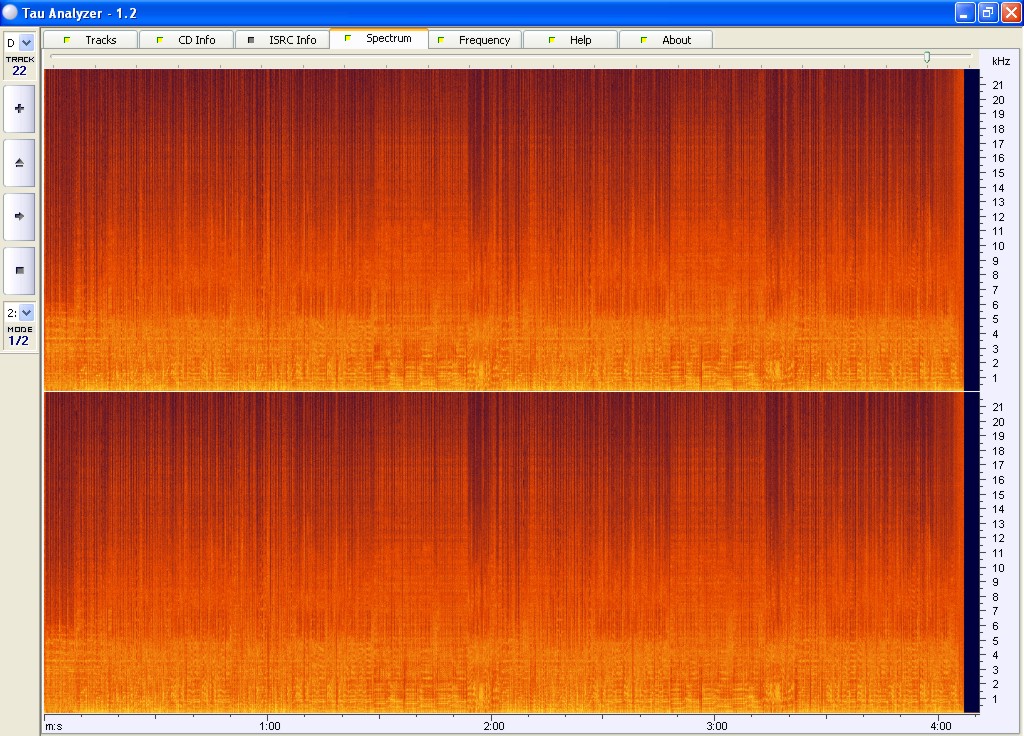Click the upper channel spectrogram
Screen dimensions: 1024x736
pyautogui.click(x=500, y=229)
